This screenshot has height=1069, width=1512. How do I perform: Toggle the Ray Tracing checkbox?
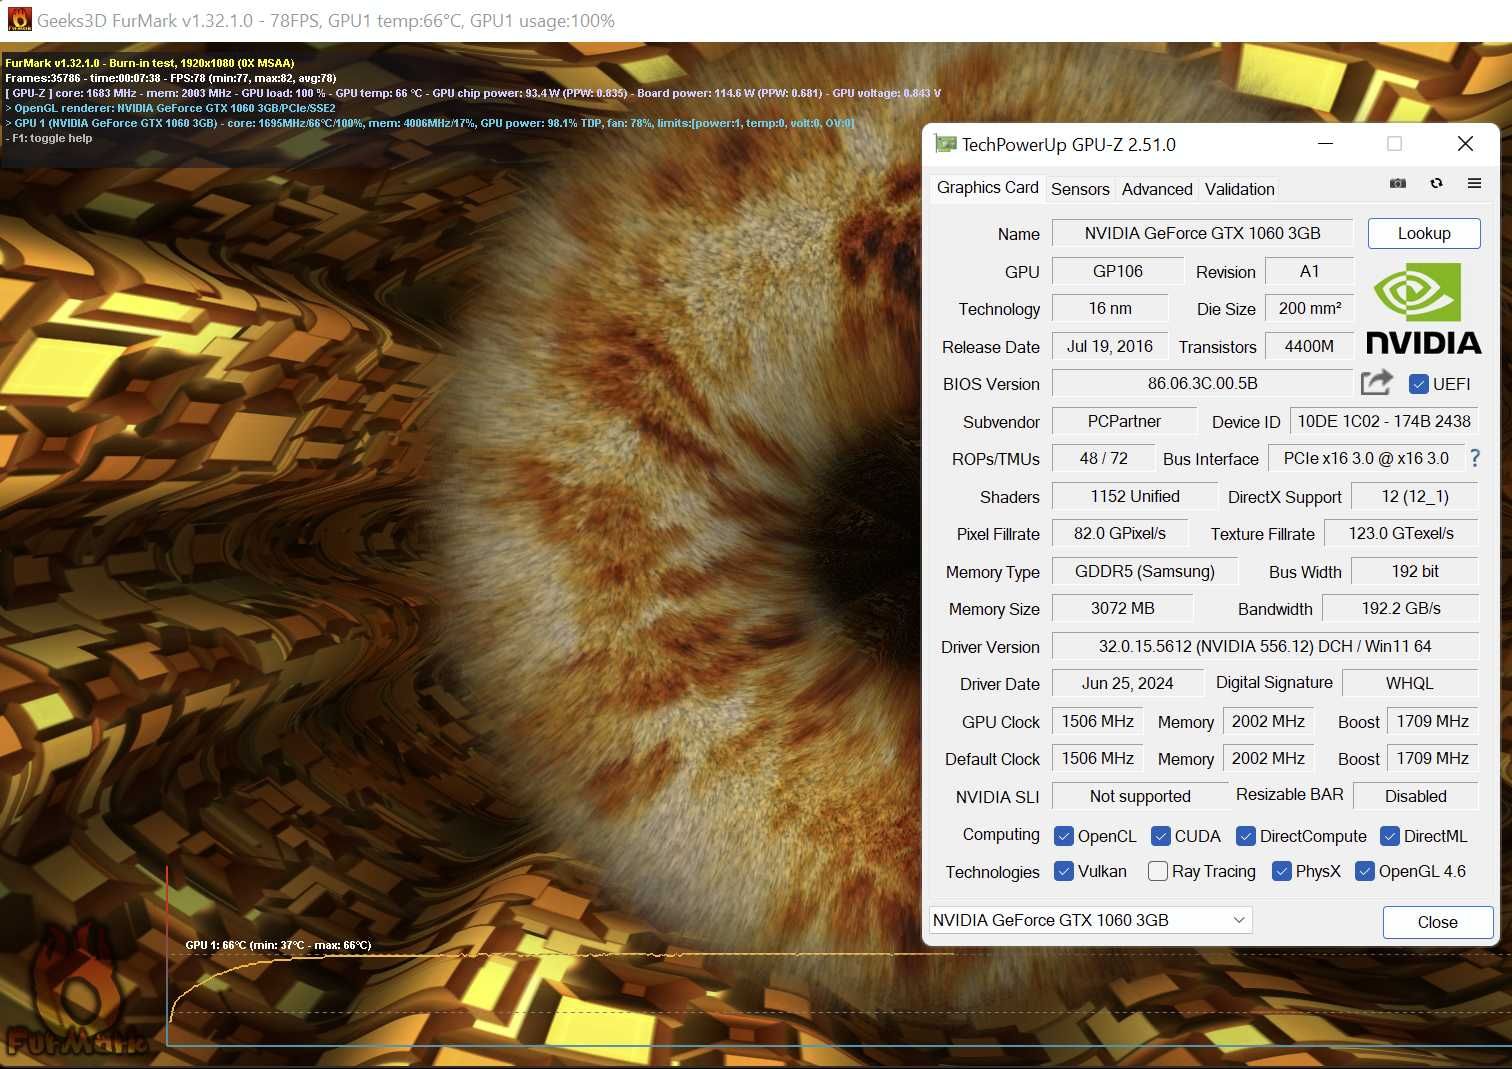point(1158,871)
